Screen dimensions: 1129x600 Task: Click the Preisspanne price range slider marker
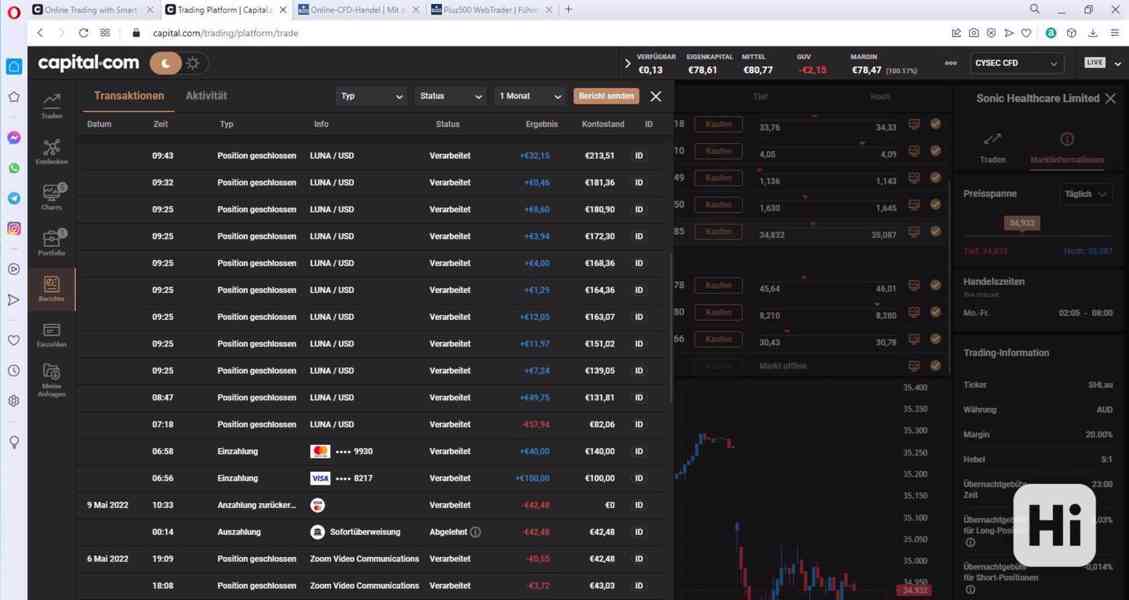(1022, 223)
